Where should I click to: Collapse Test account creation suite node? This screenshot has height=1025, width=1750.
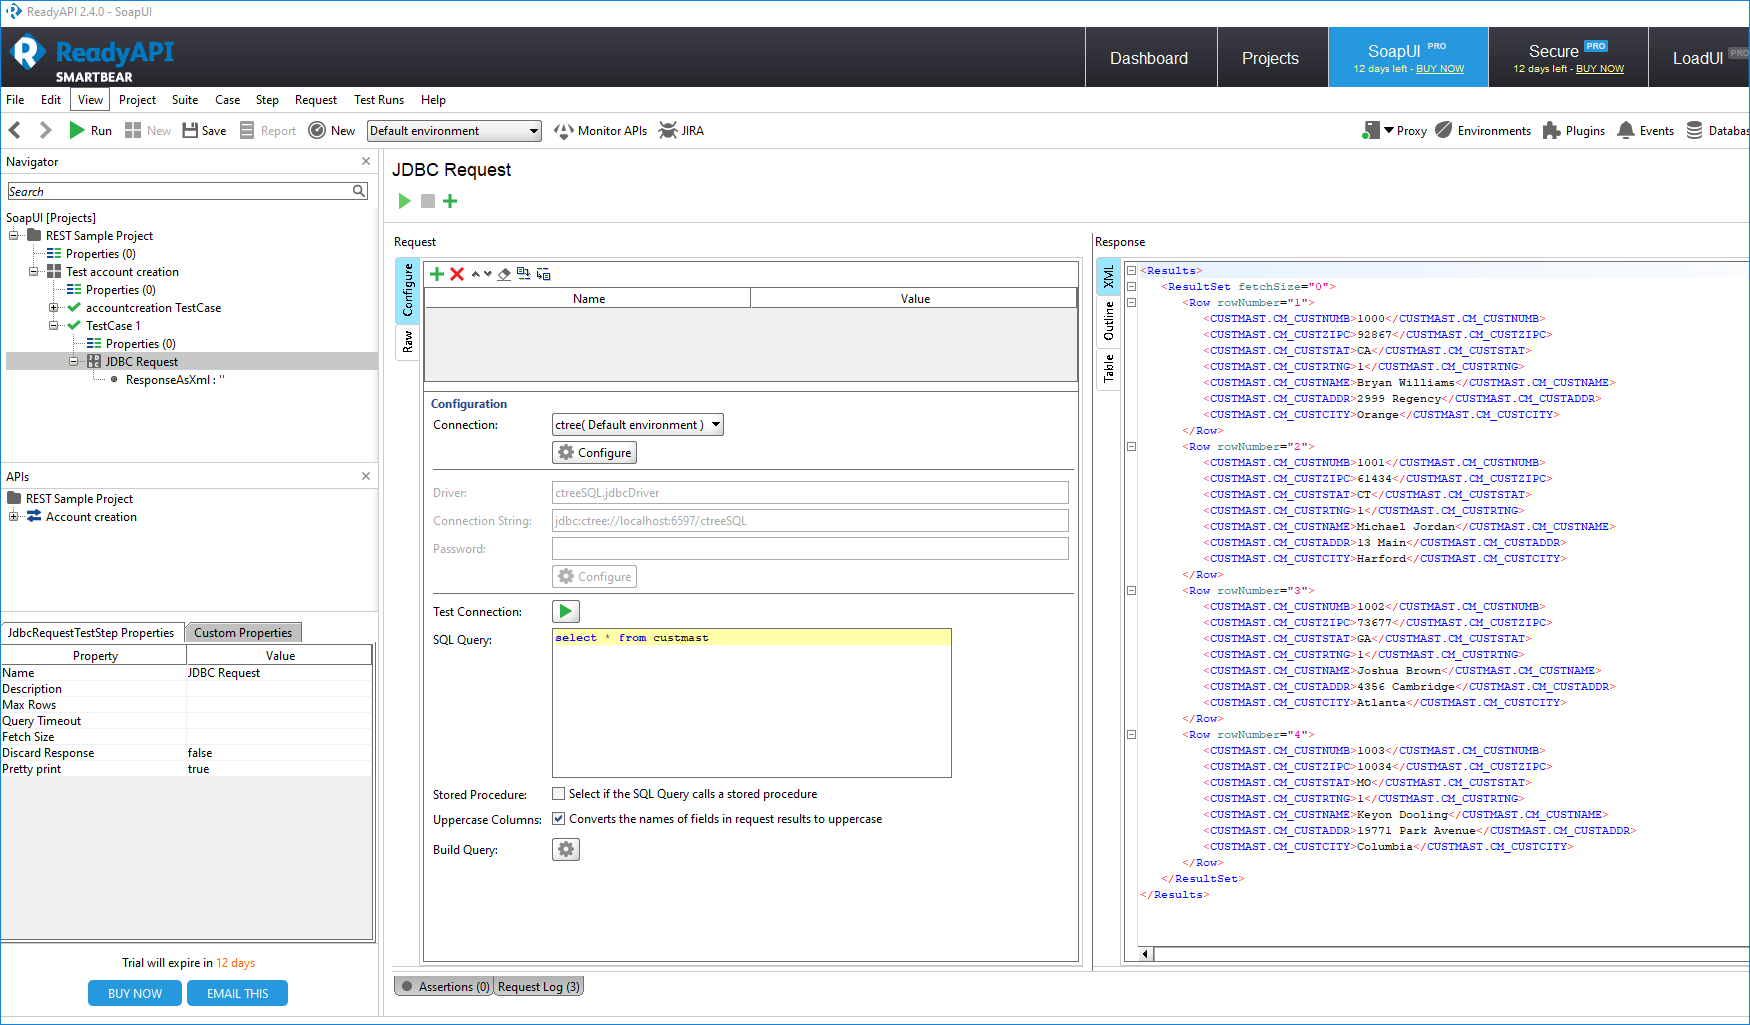click(34, 272)
